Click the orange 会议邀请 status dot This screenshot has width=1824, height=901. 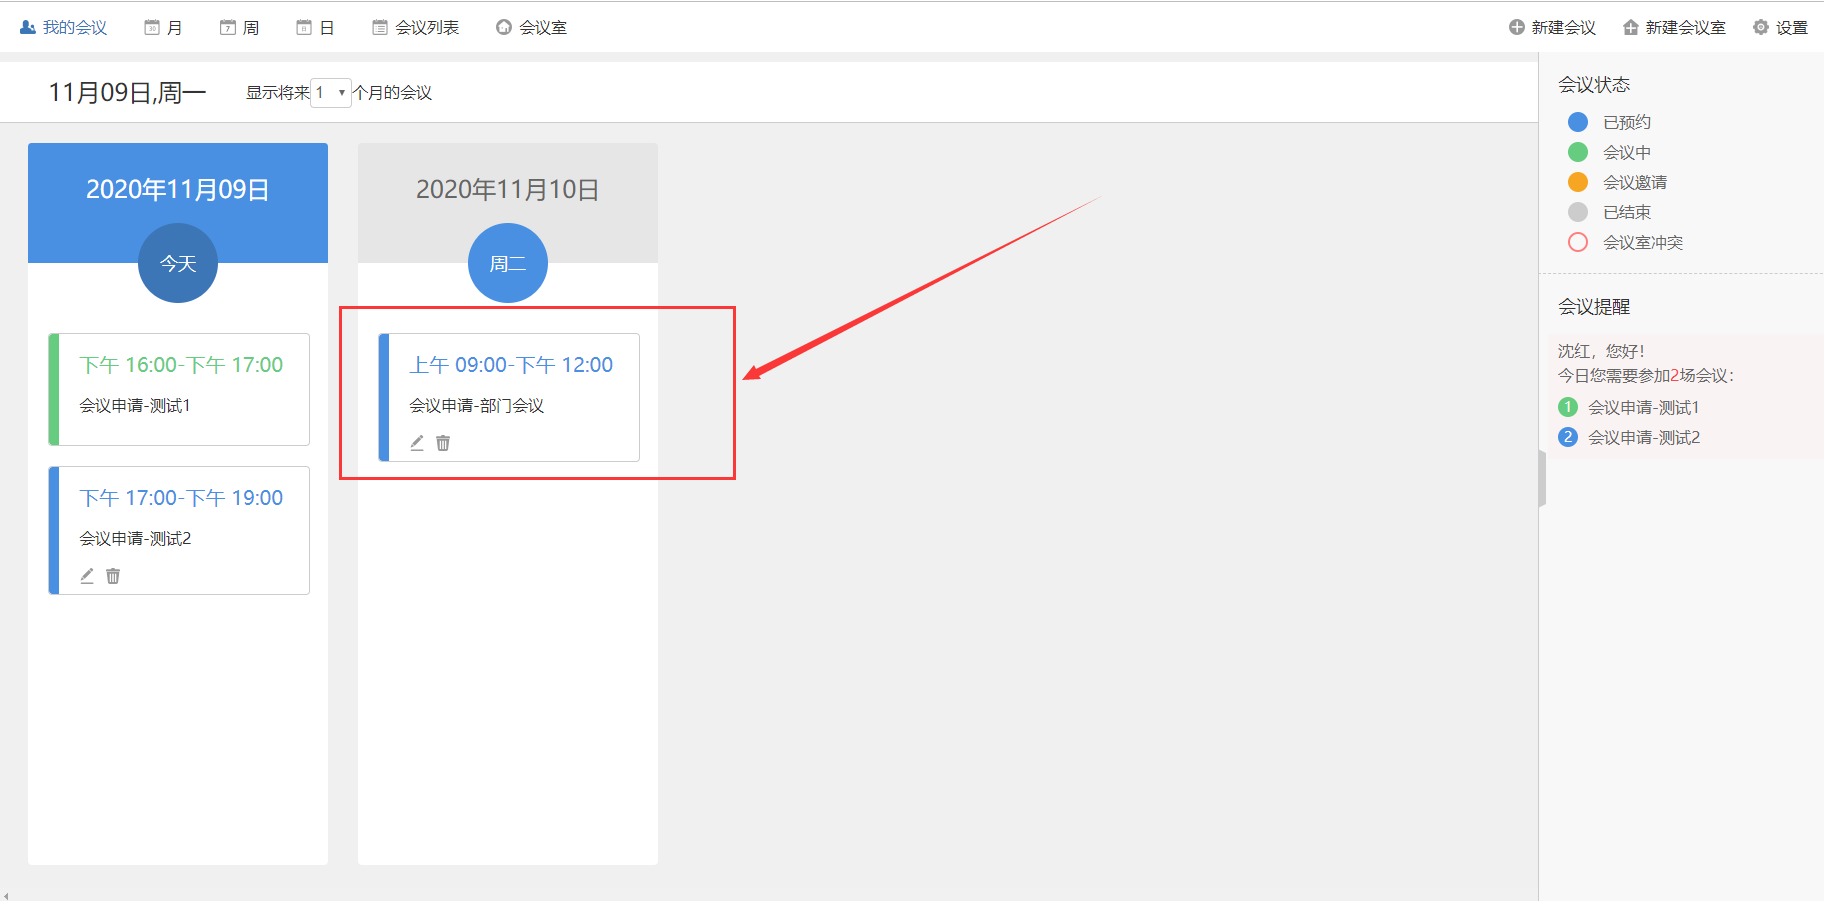click(1578, 182)
